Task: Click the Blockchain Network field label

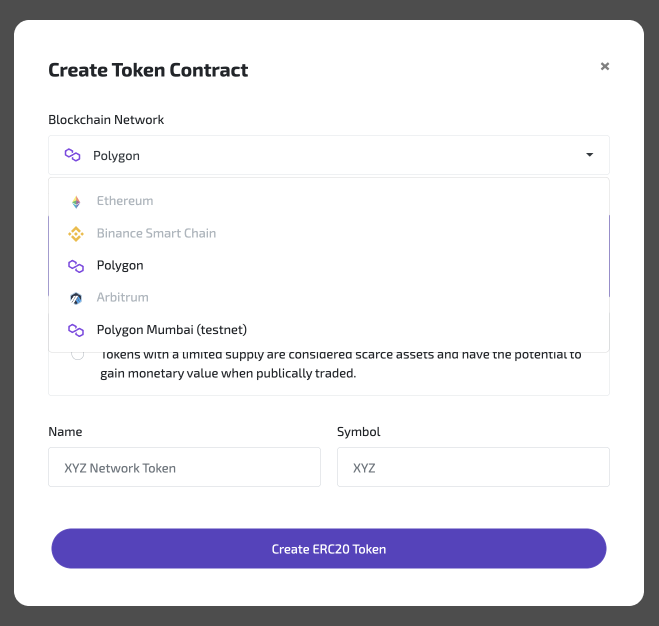Action: 106,120
